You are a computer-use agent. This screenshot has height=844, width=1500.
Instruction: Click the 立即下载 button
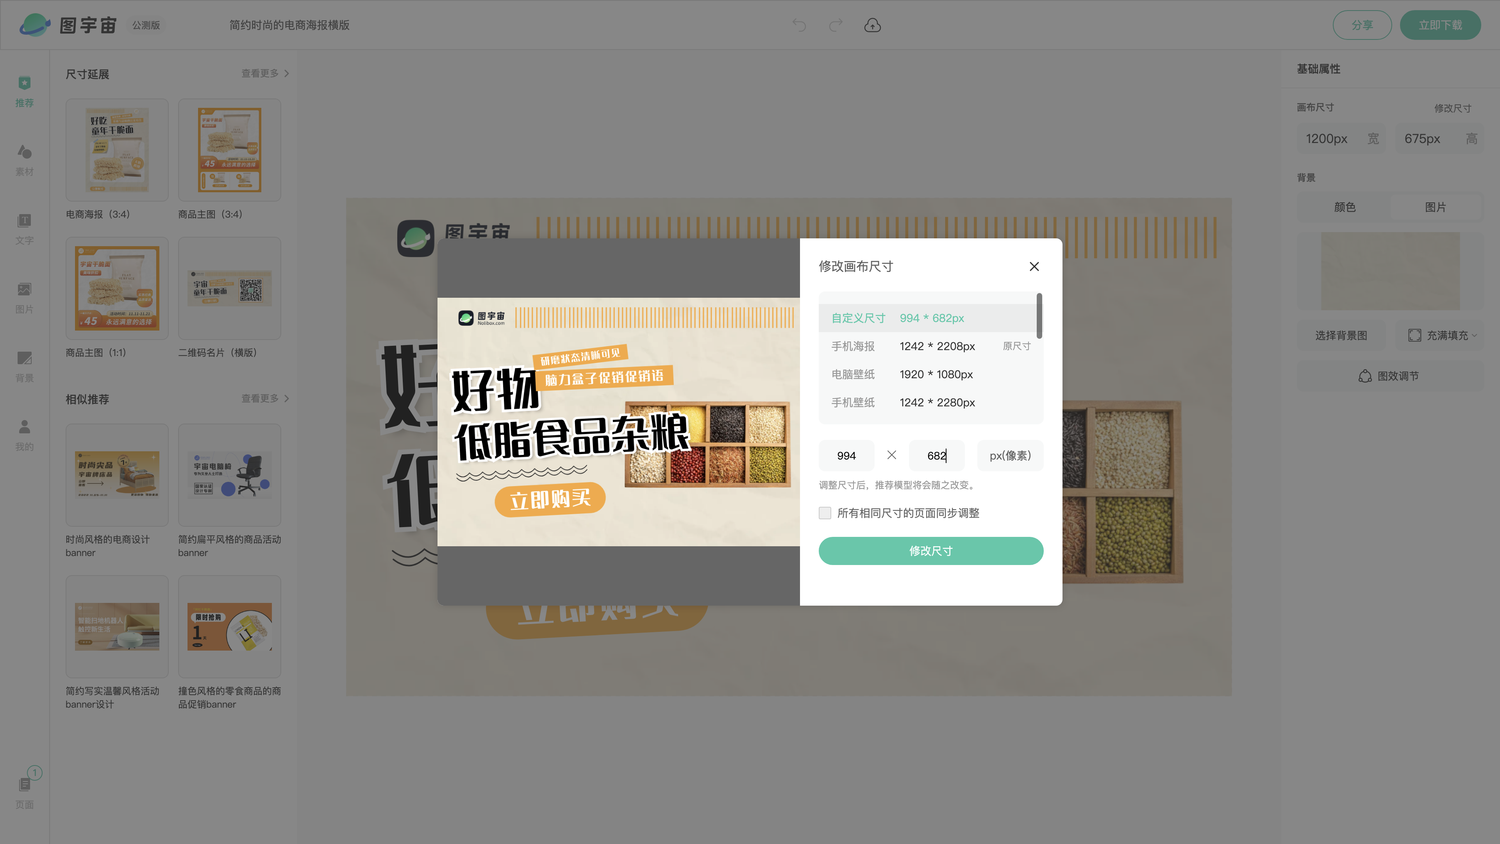pos(1440,25)
